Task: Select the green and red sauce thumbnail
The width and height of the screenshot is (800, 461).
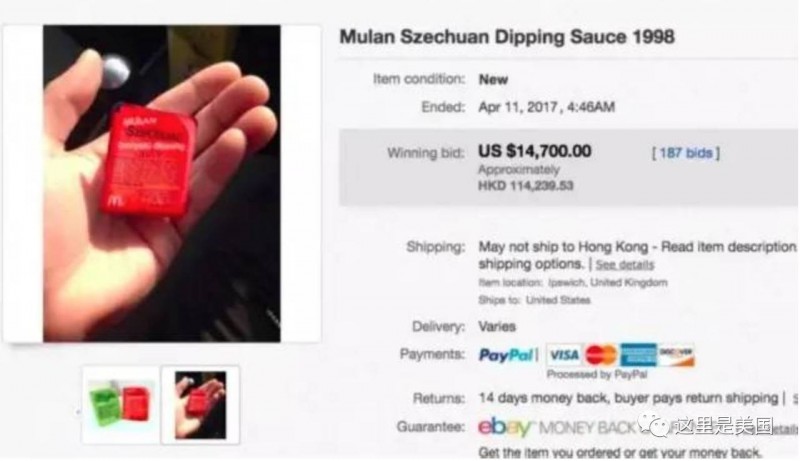Action: tap(121, 405)
